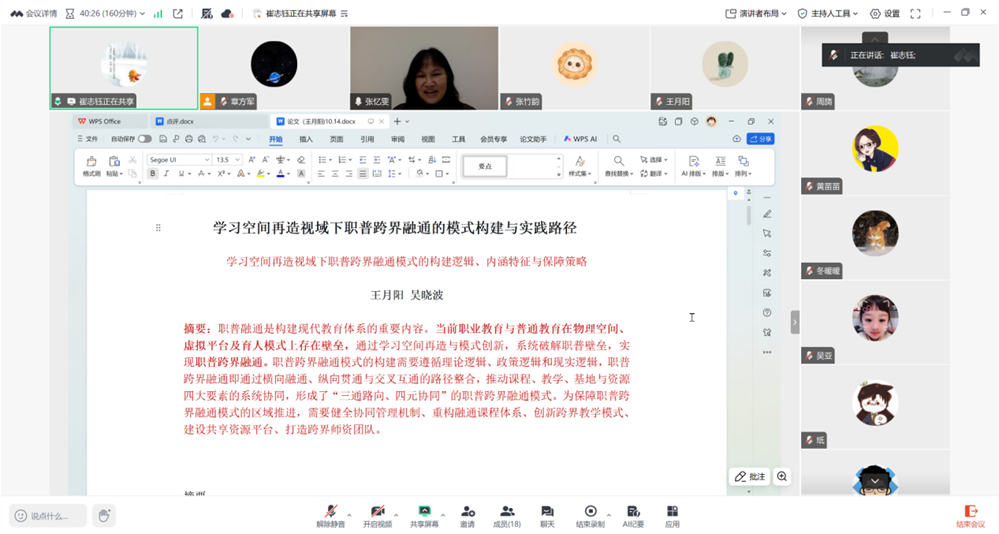Image resolution: width=999 pixels, height=534 pixels.
Task: Toggle Italic formatting button
Action: point(166,173)
